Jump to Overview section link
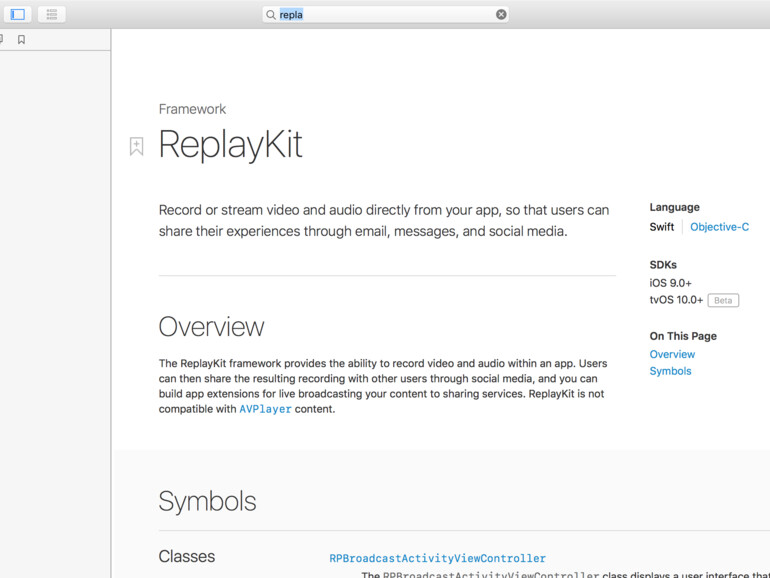The width and height of the screenshot is (770, 578). [672, 354]
